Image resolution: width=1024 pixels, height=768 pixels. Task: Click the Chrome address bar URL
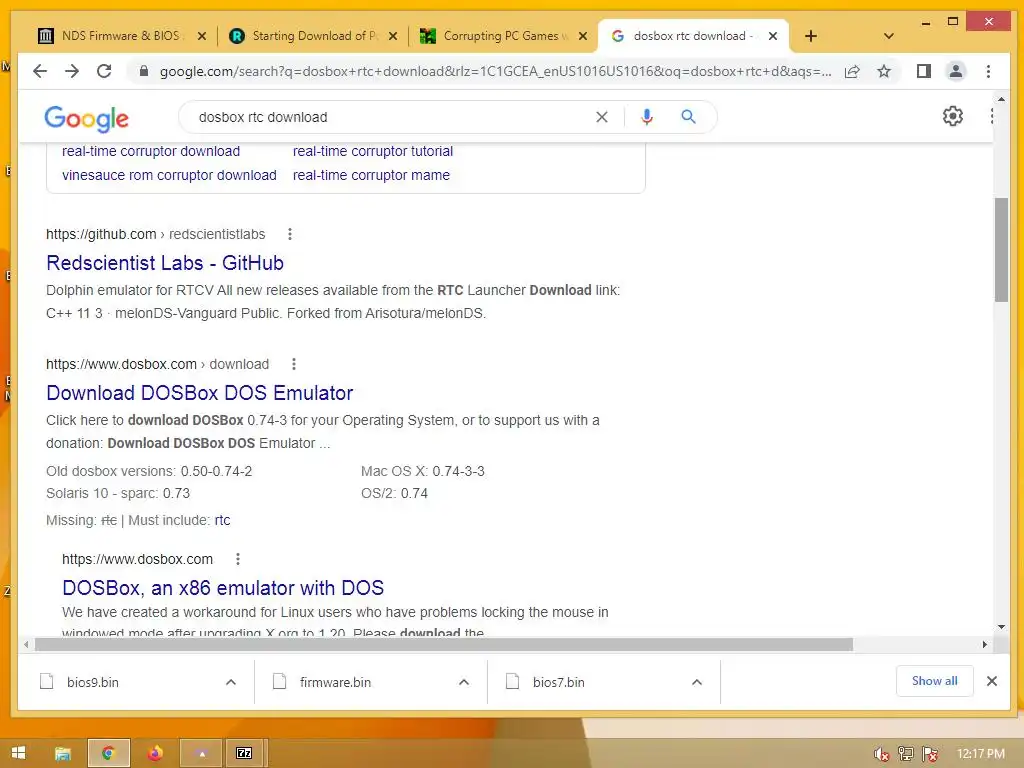tap(495, 71)
